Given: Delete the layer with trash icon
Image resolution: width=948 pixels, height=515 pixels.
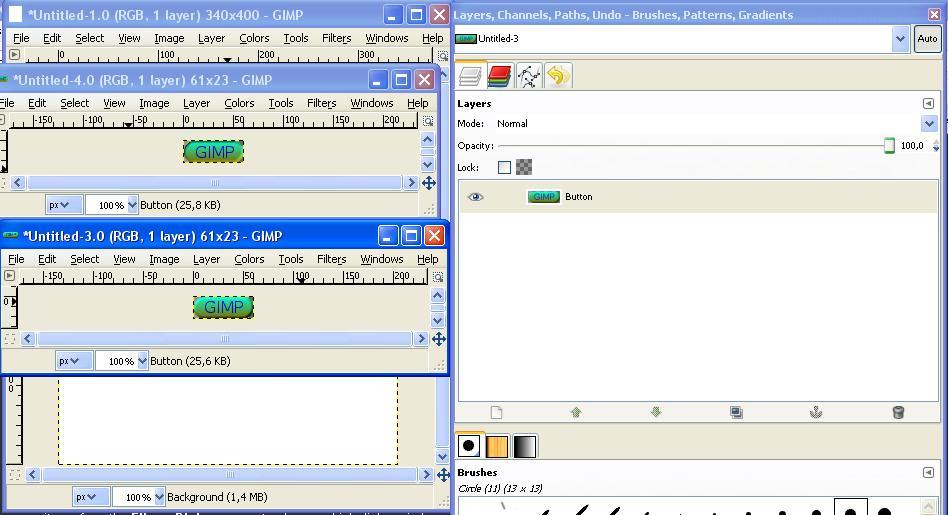Looking at the screenshot, I should (898, 412).
